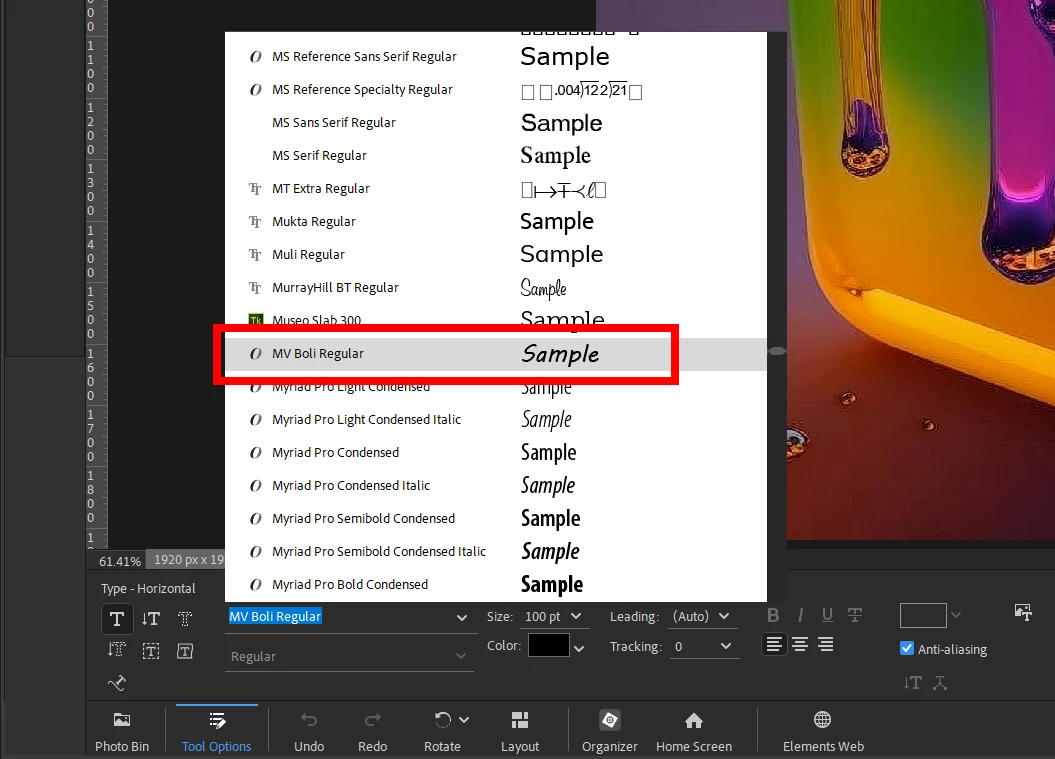
Task: Click the Tracking value field
Action: click(693, 646)
